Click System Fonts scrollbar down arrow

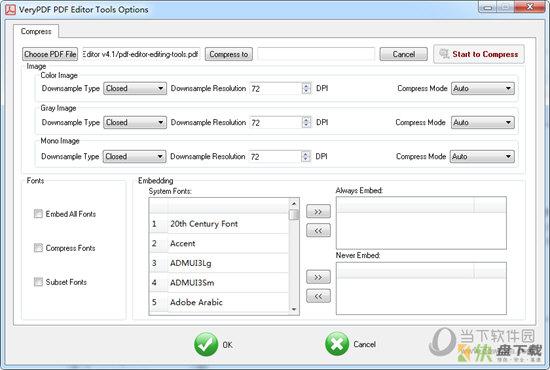(294, 309)
